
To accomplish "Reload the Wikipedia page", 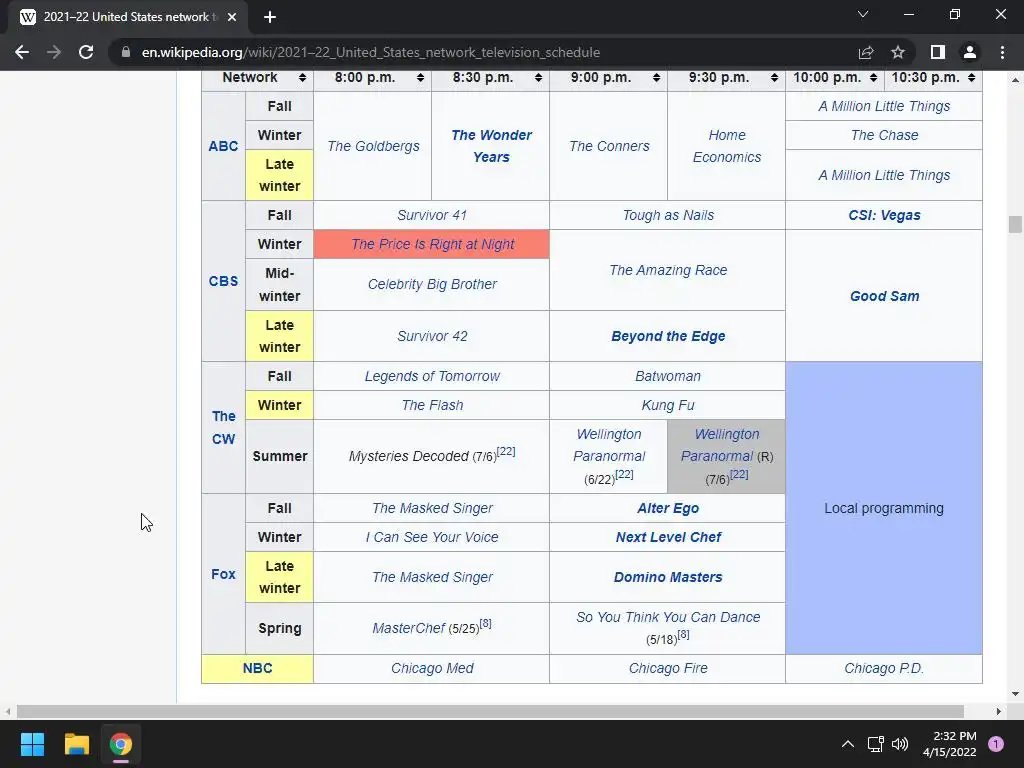I will pyautogui.click(x=86, y=52).
